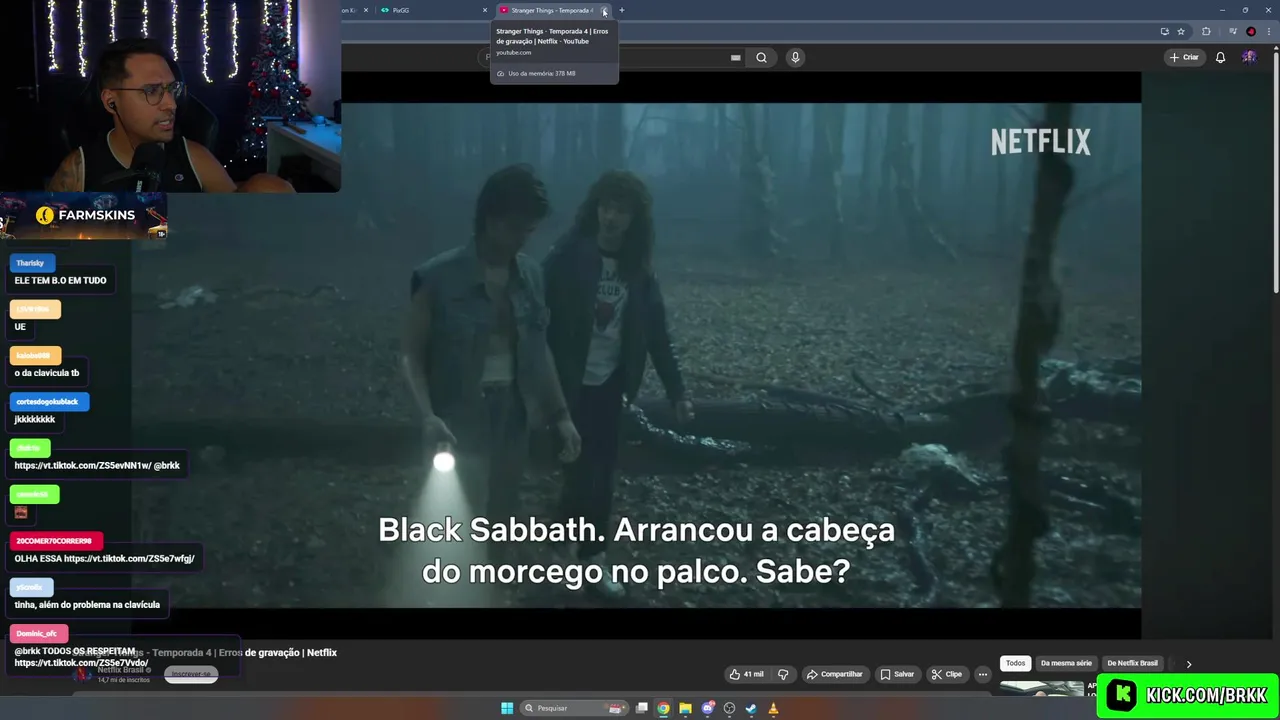
Task: Open the Windows Start menu
Action: pyautogui.click(x=507, y=708)
